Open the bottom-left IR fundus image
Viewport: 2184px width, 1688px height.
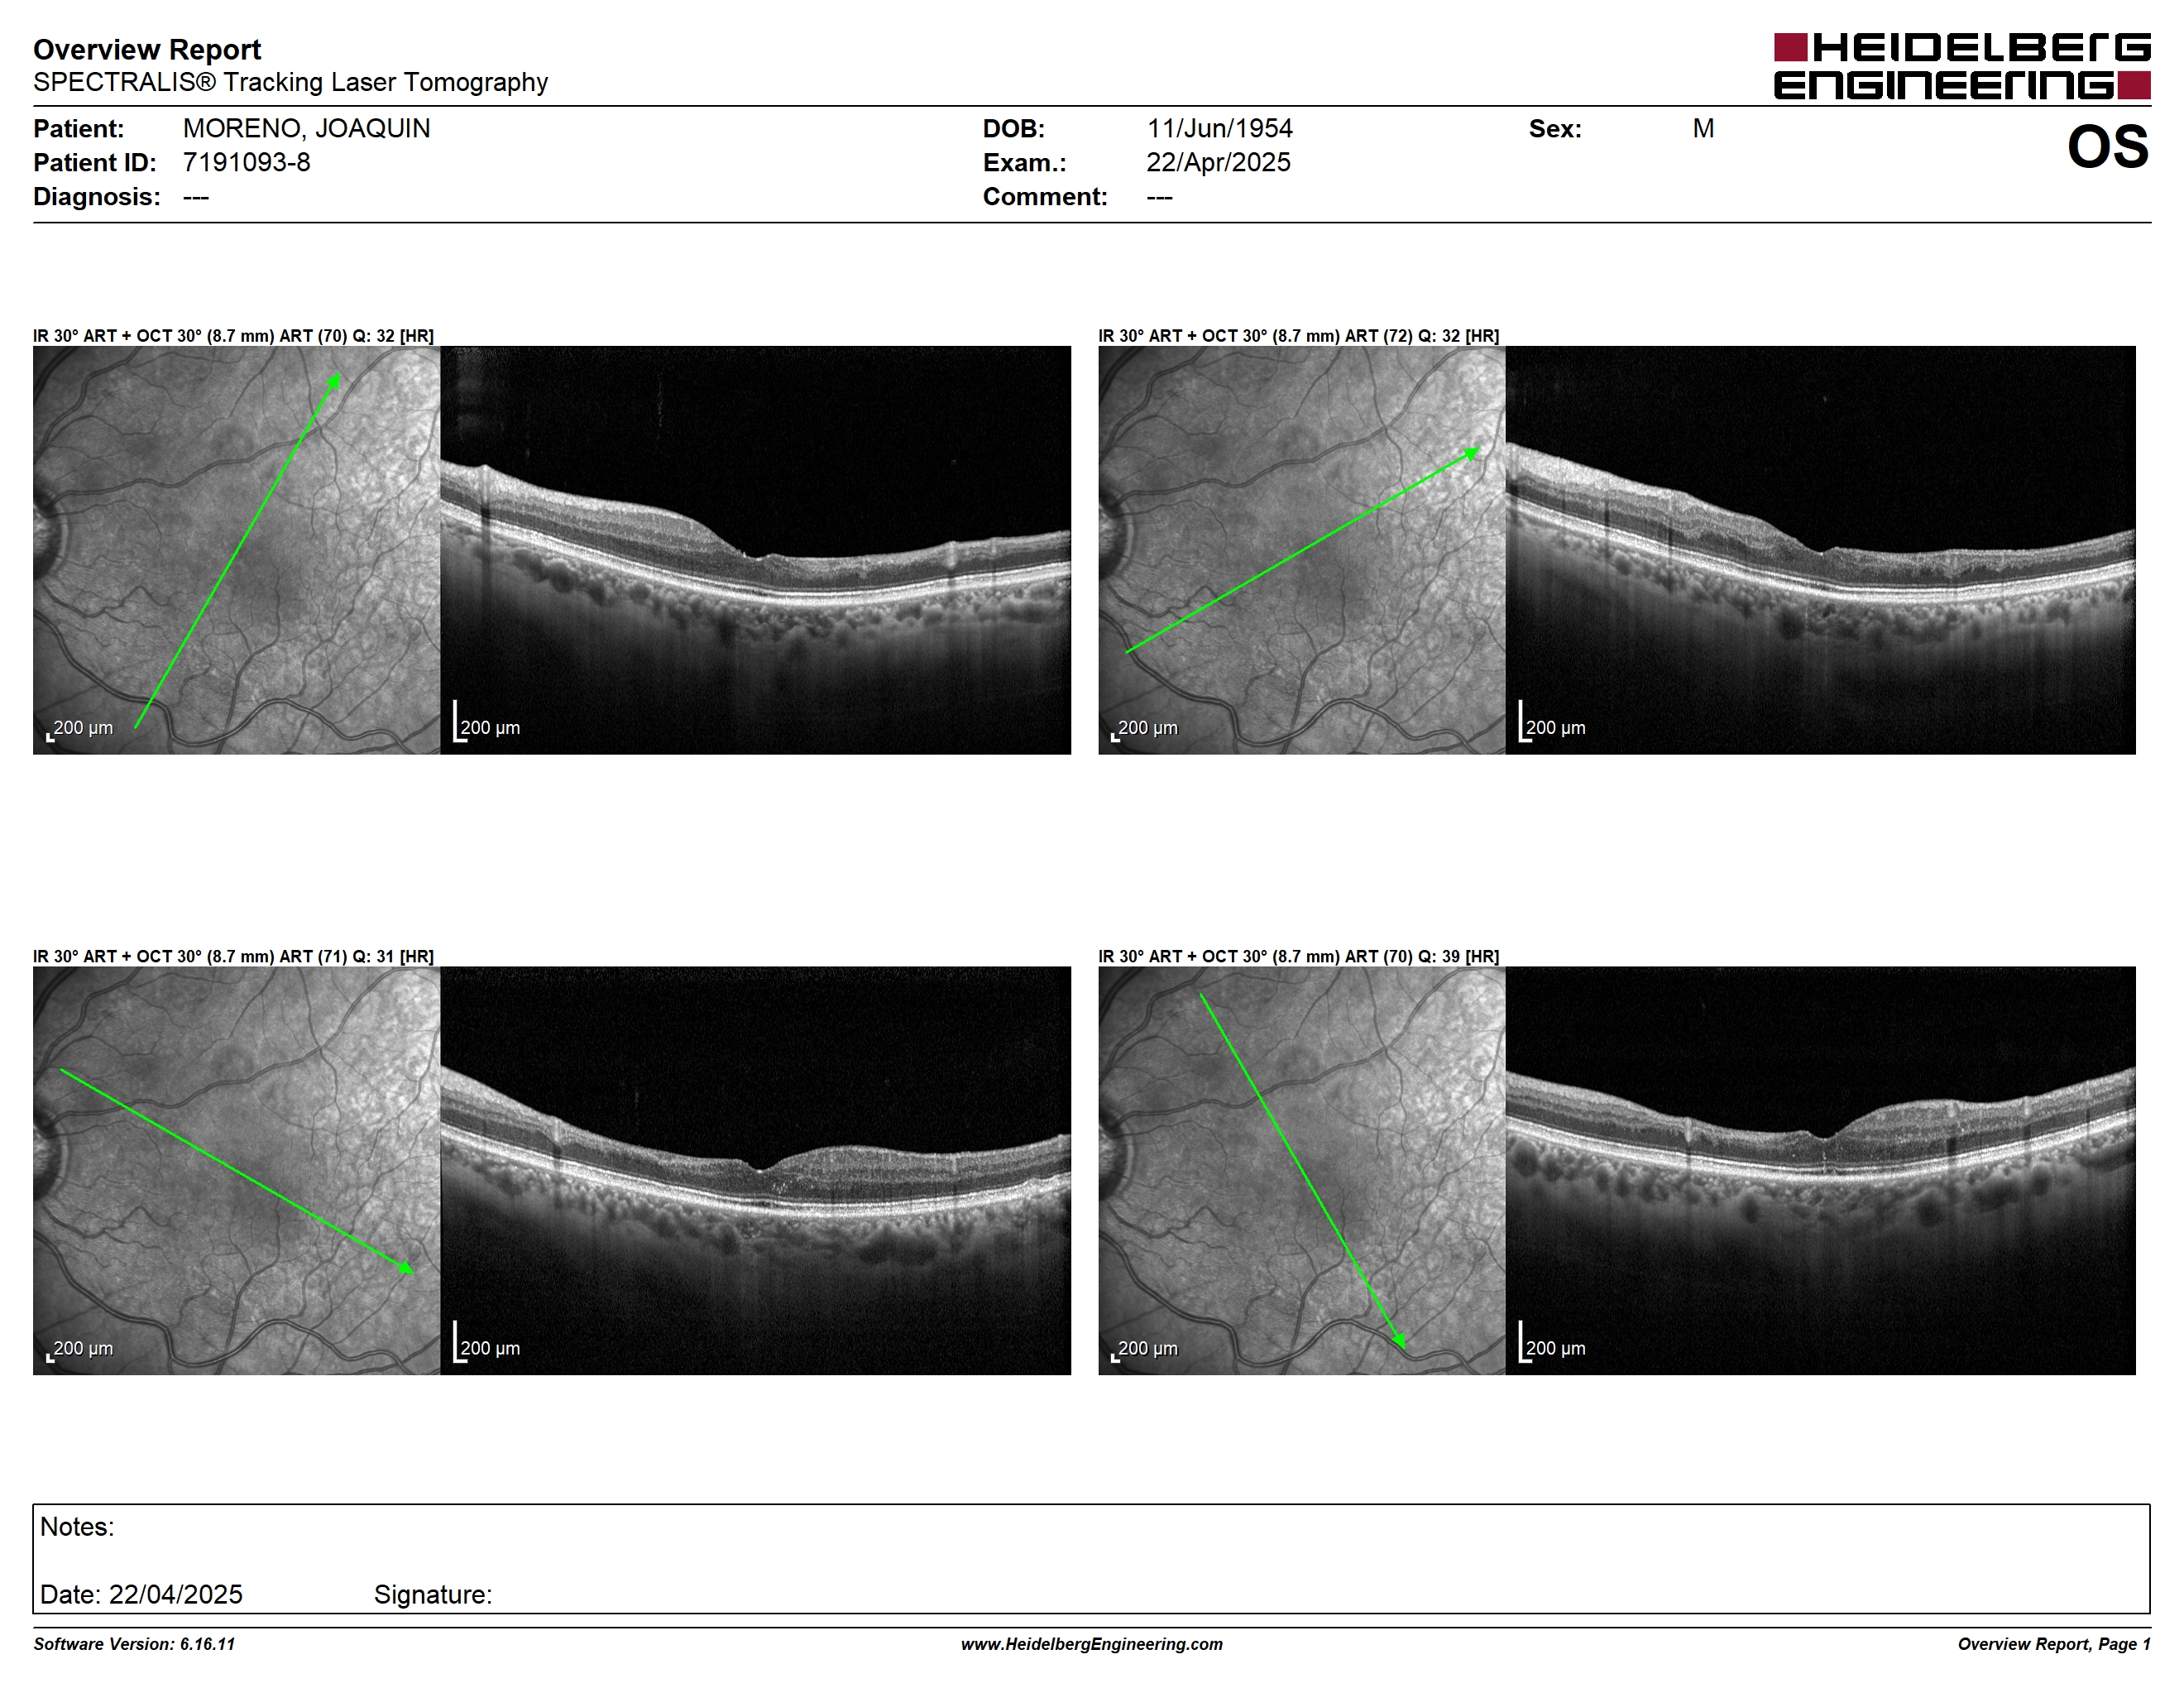coord(236,1170)
